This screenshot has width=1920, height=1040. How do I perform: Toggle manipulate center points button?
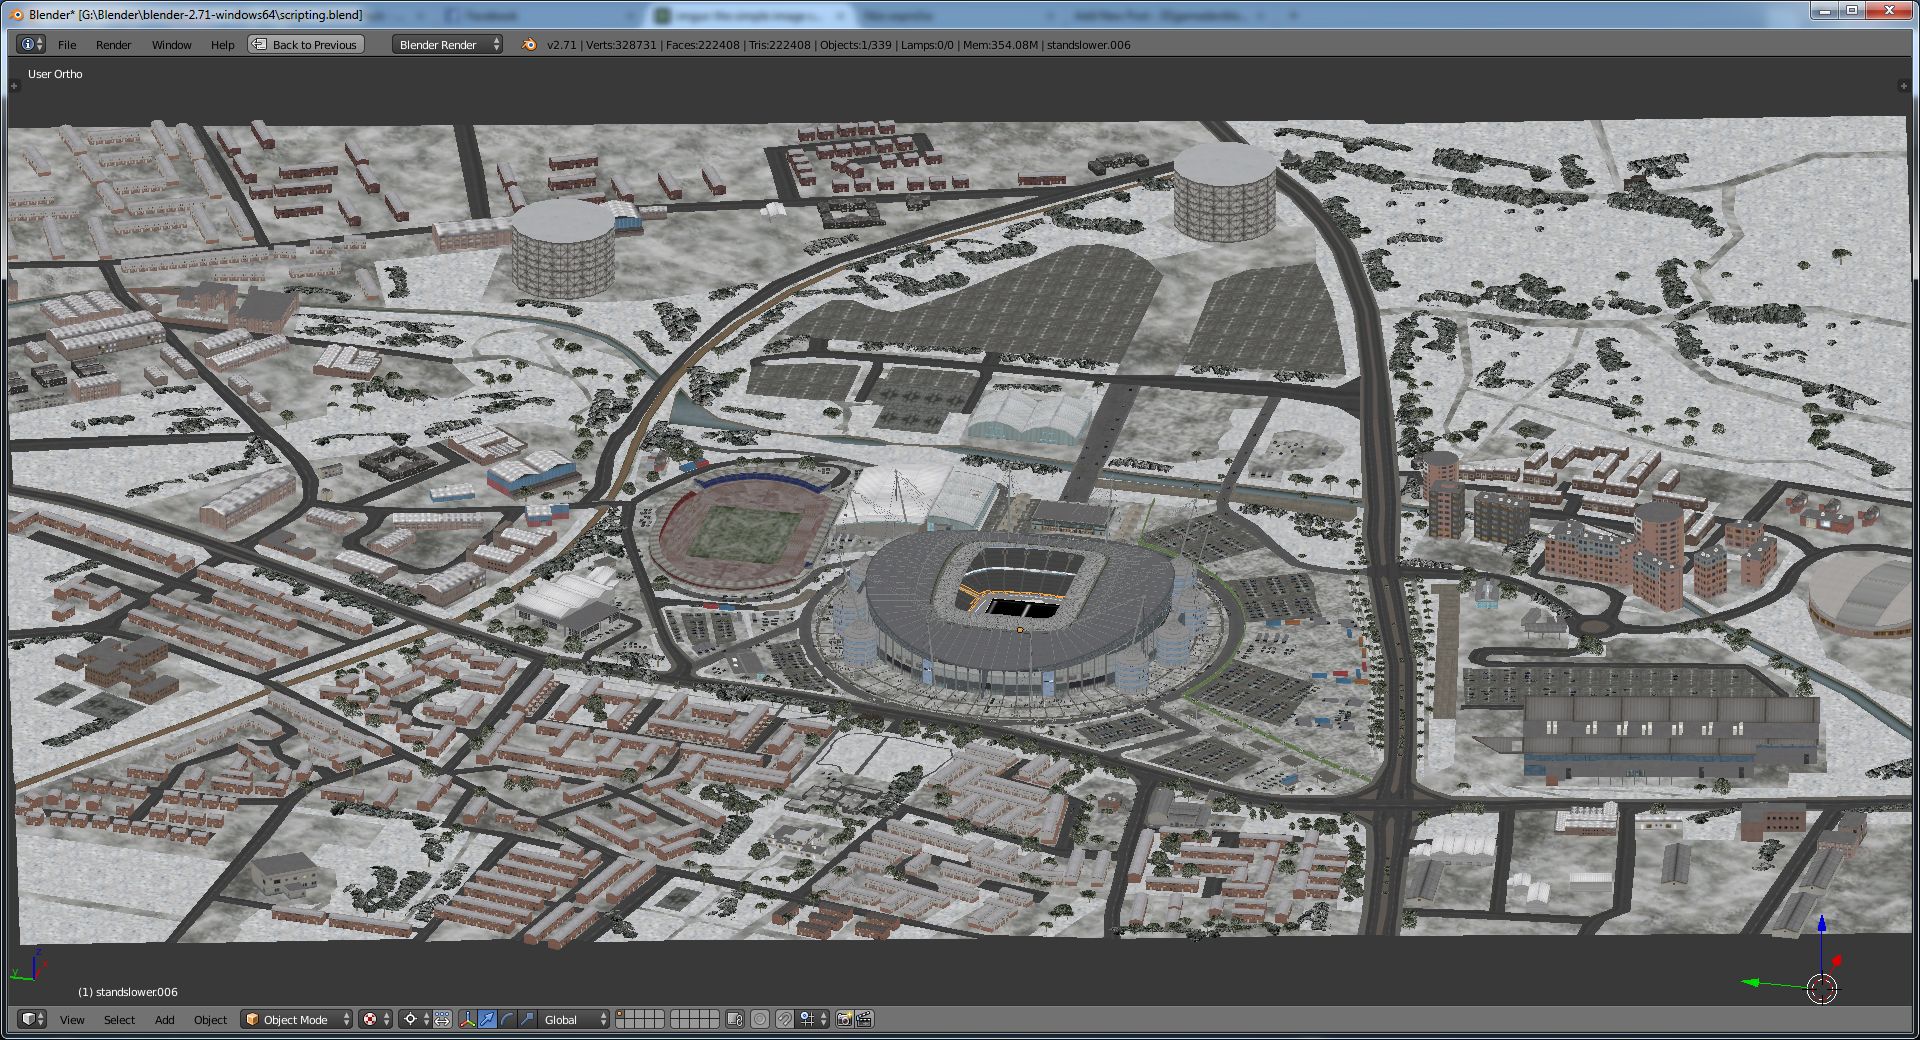coord(442,1019)
